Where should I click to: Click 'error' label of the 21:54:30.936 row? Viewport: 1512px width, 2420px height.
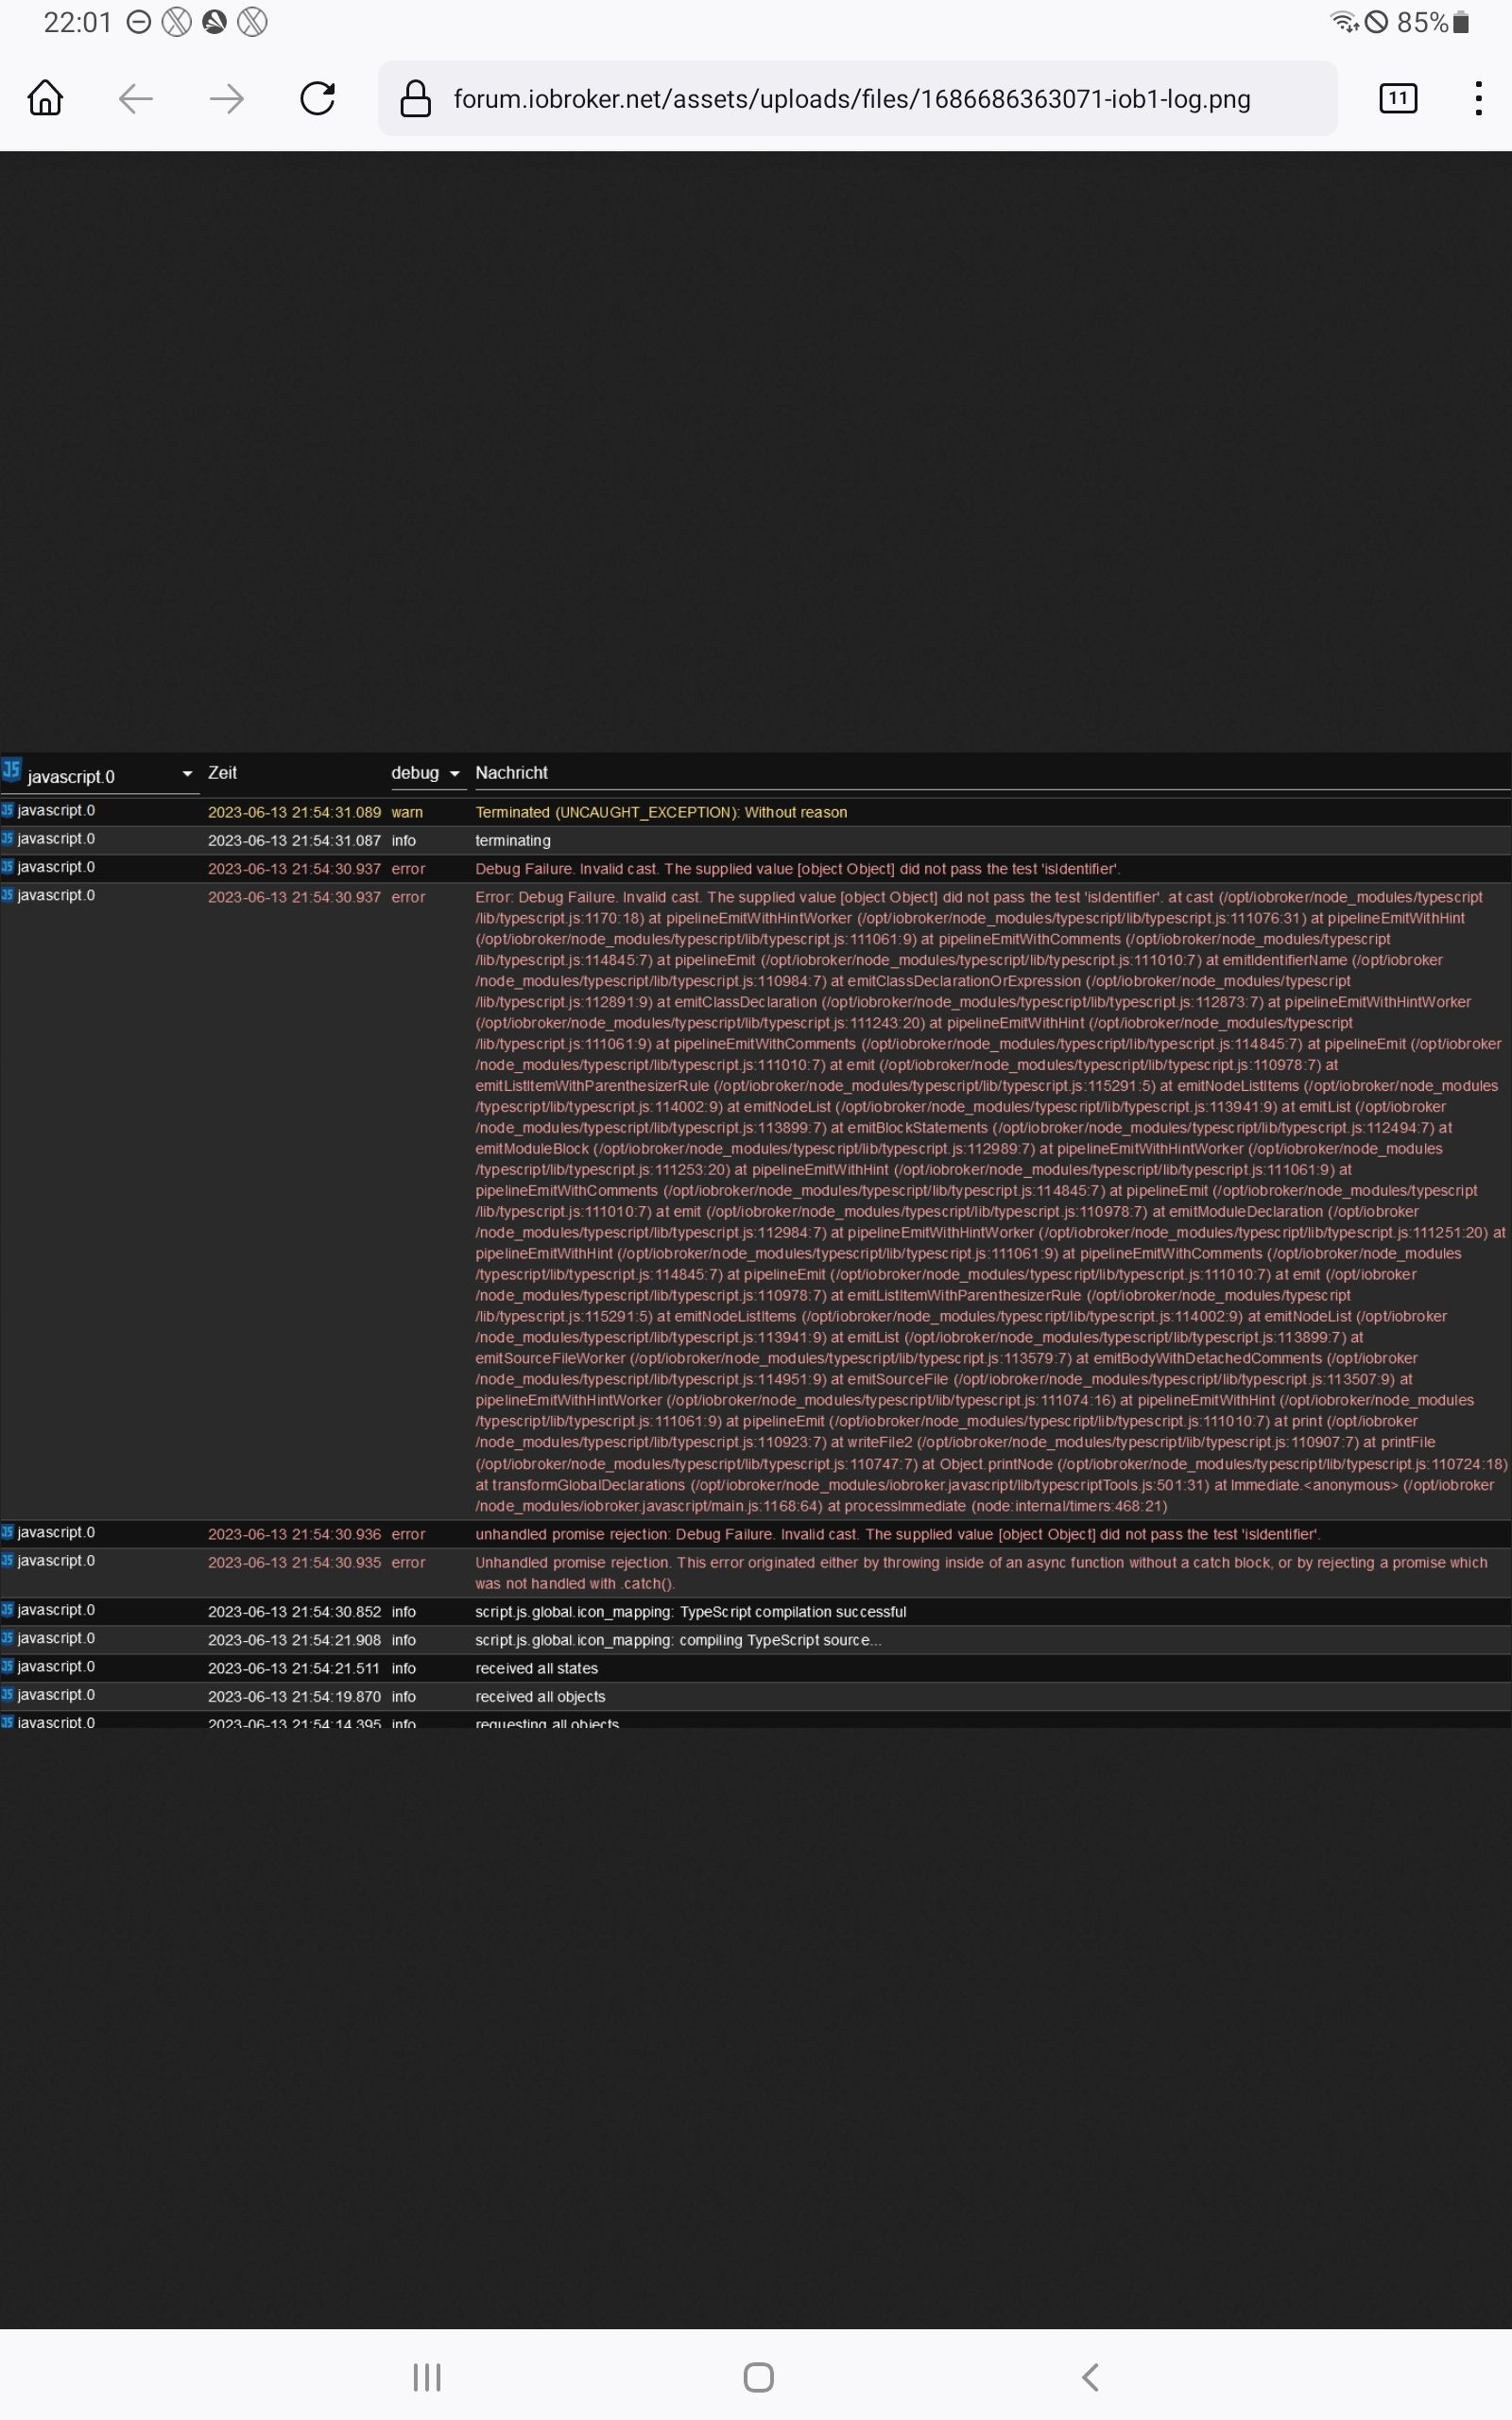(x=408, y=1534)
